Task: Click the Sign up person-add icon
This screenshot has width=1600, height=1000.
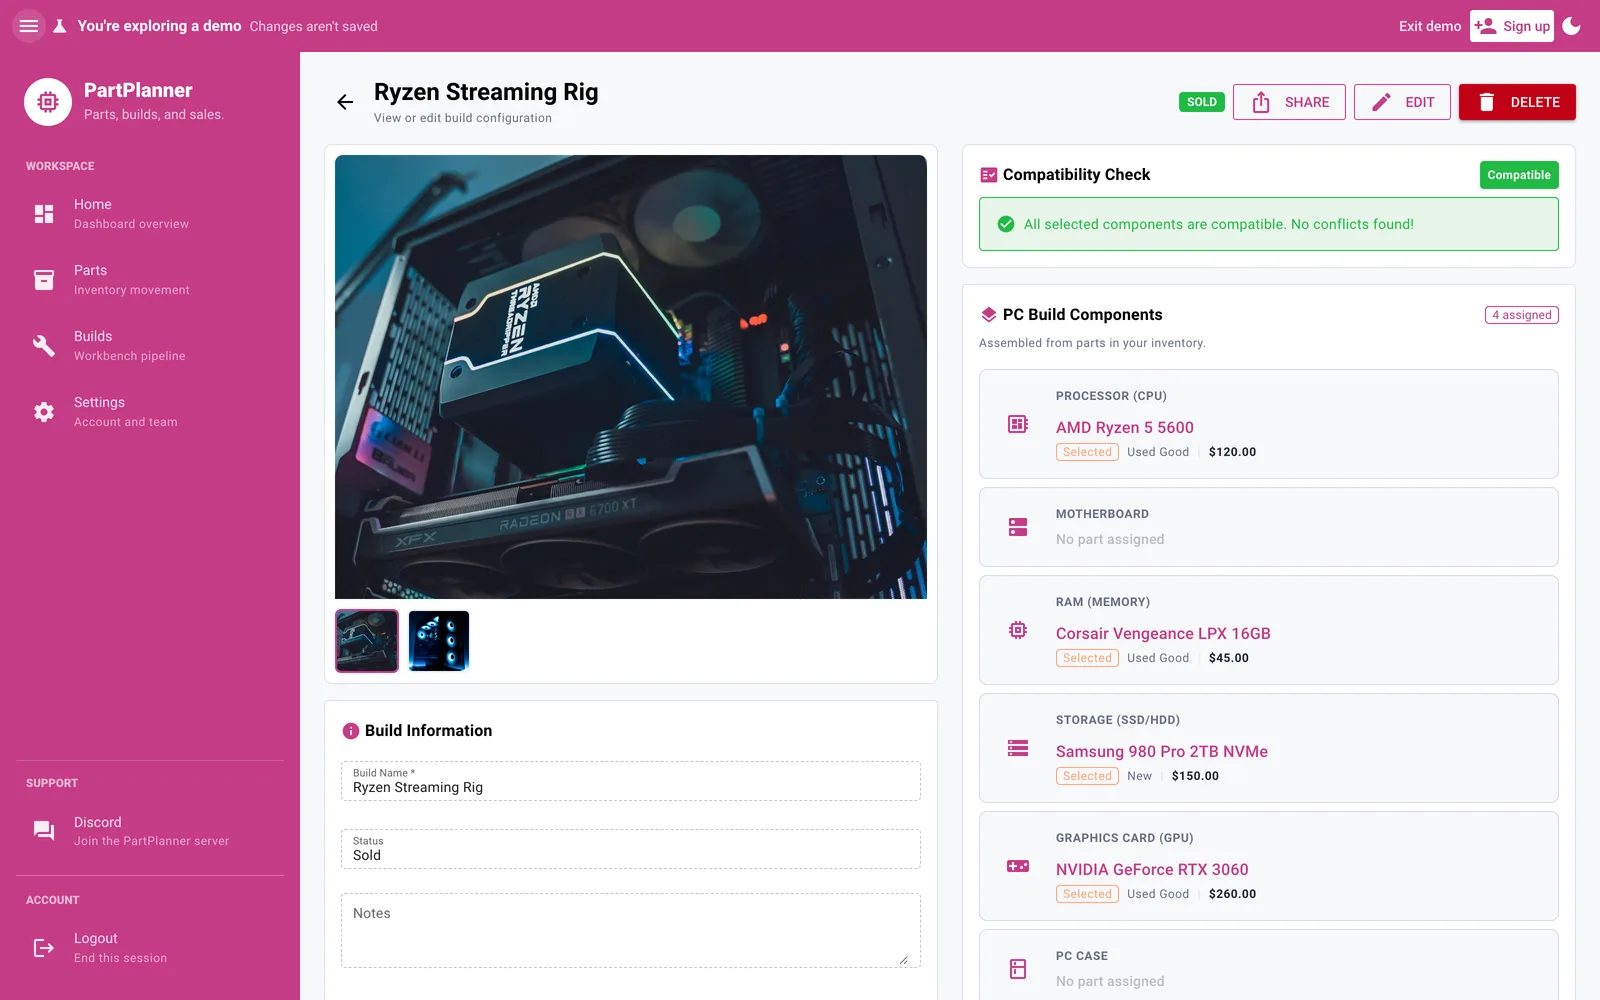Action: point(1485,26)
